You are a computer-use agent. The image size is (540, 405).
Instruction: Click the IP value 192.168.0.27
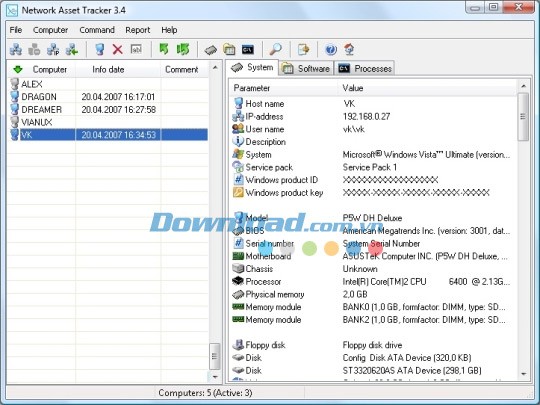[366, 116]
